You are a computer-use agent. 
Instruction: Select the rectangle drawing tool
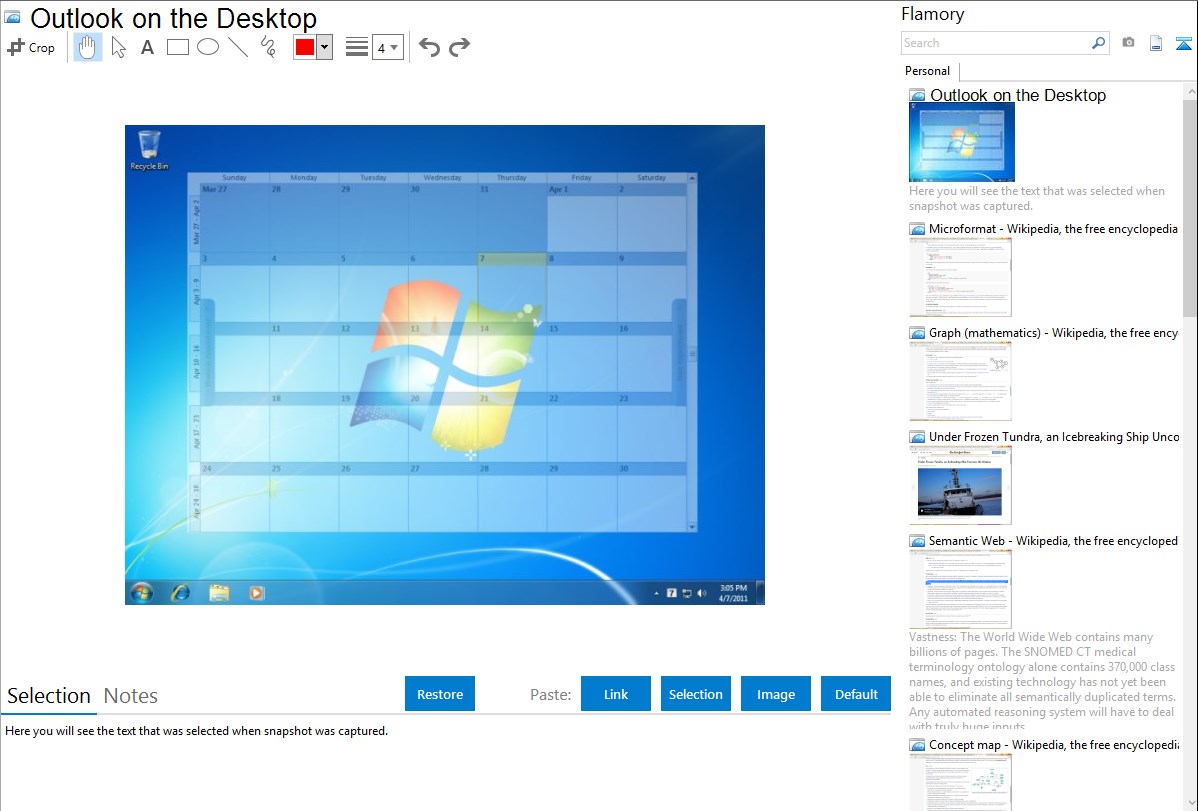pos(177,47)
